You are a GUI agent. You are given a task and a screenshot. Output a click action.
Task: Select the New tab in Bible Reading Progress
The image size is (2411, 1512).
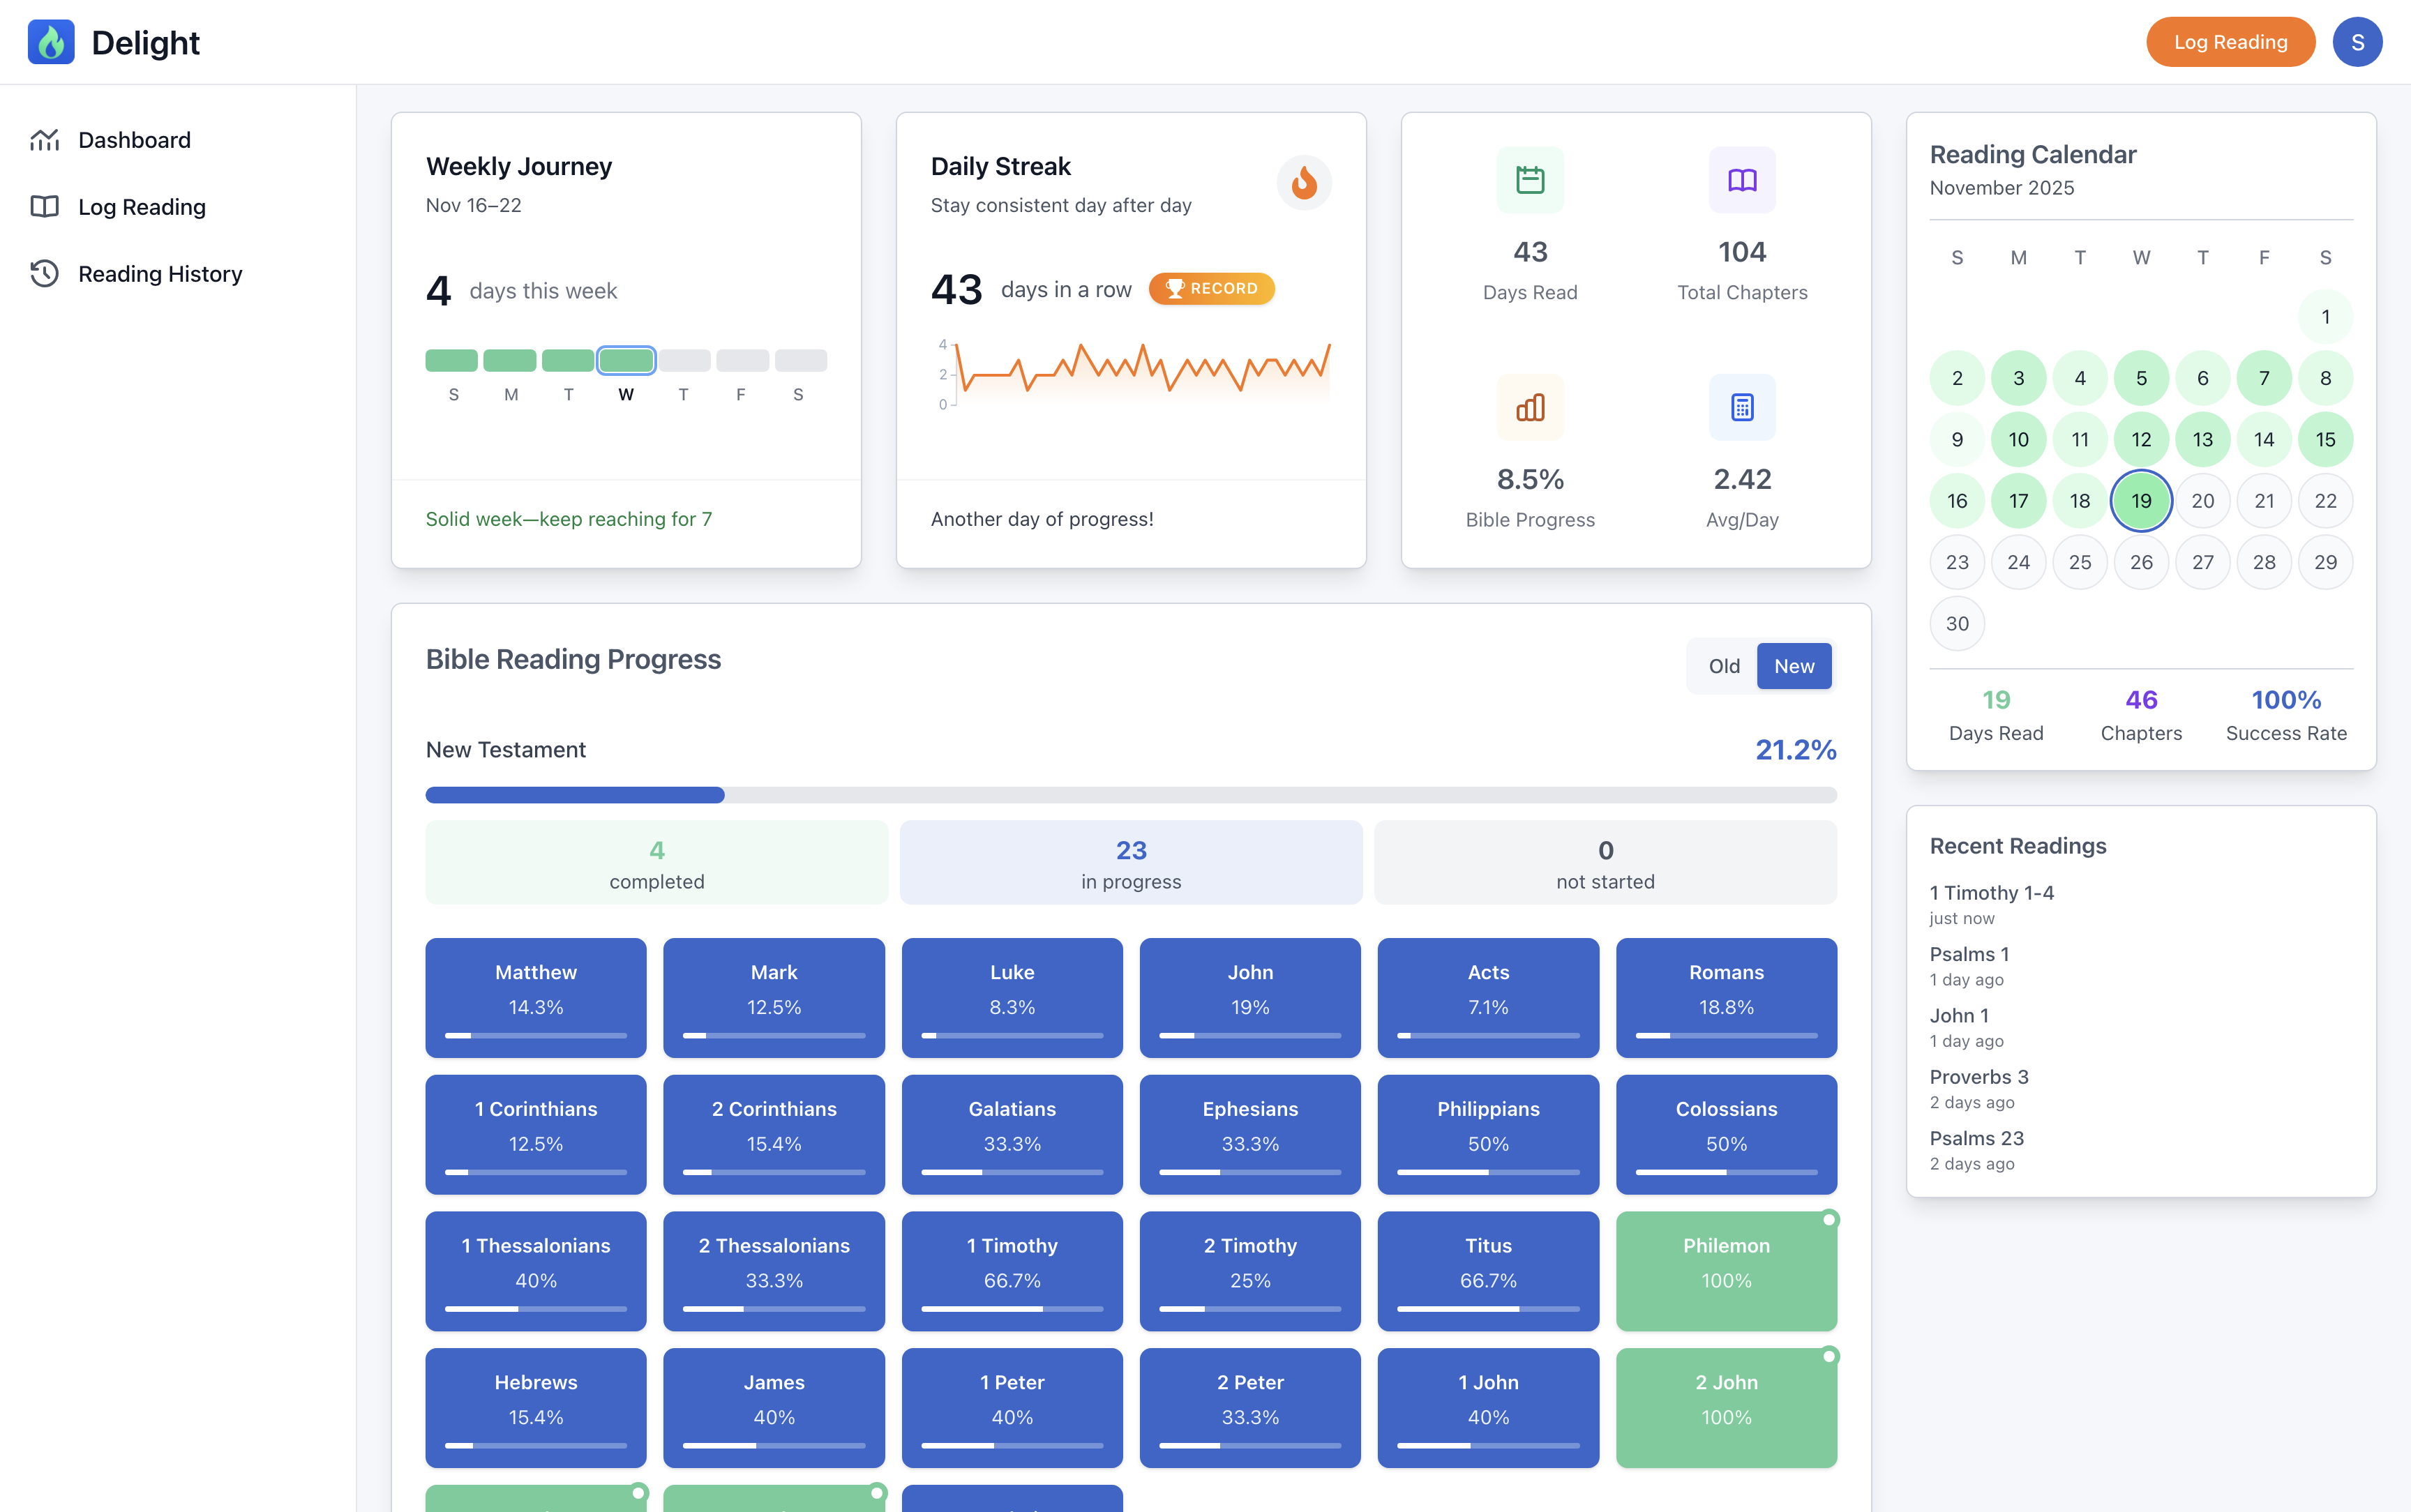tap(1794, 665)
